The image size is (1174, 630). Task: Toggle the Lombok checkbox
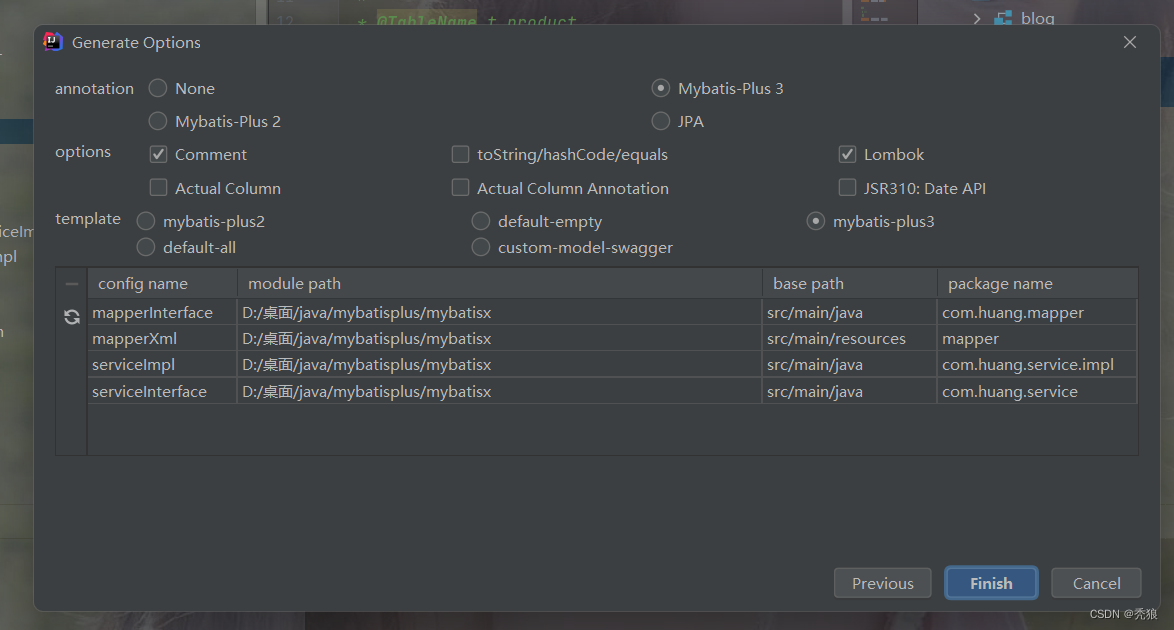click(847, 154)
